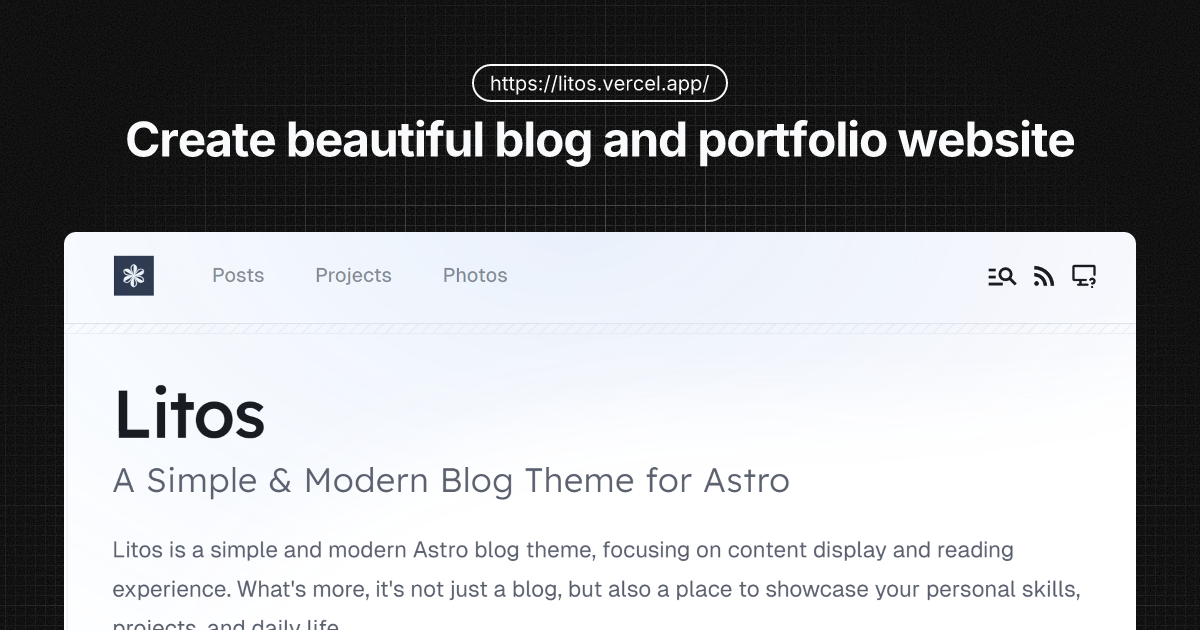Go to the Posts nav item
Image resolution: width=1200 pixels, height=630 pixels.
pyautogui.click(x=238, y=275)
